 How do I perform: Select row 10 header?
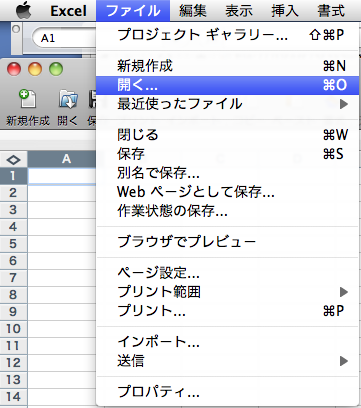pos(13,329)
